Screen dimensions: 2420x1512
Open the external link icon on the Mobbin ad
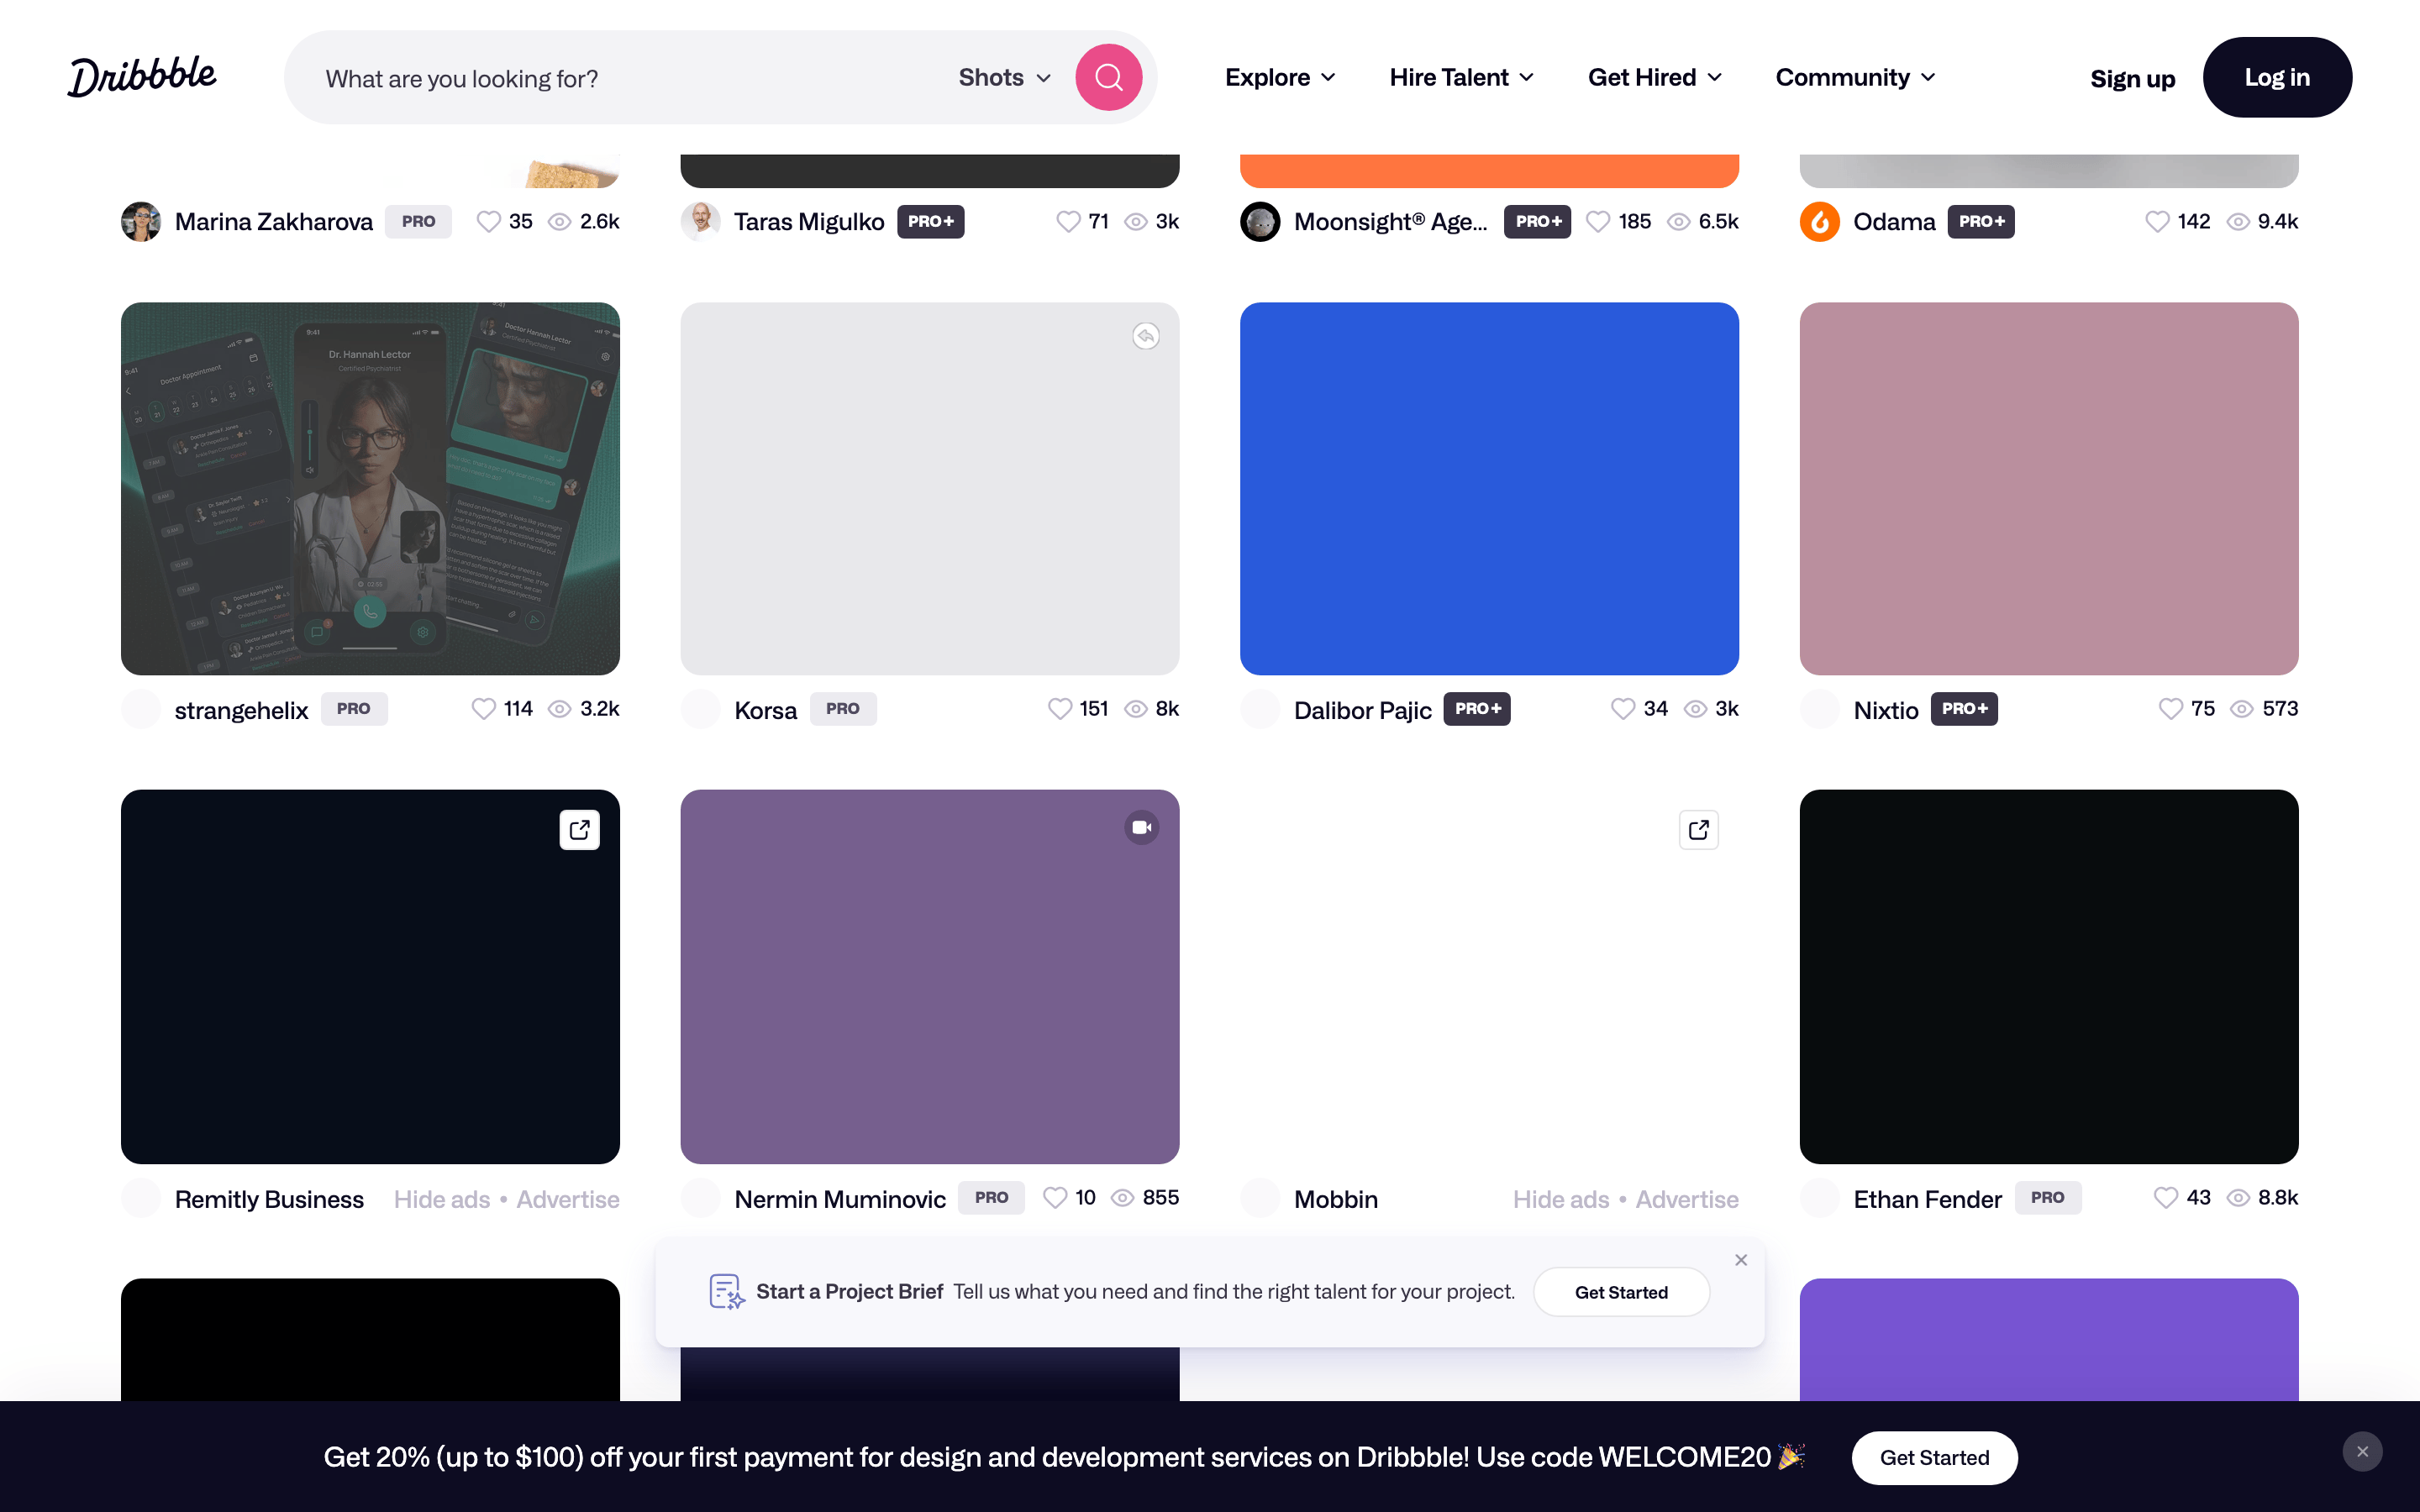tap(1698, 829)
